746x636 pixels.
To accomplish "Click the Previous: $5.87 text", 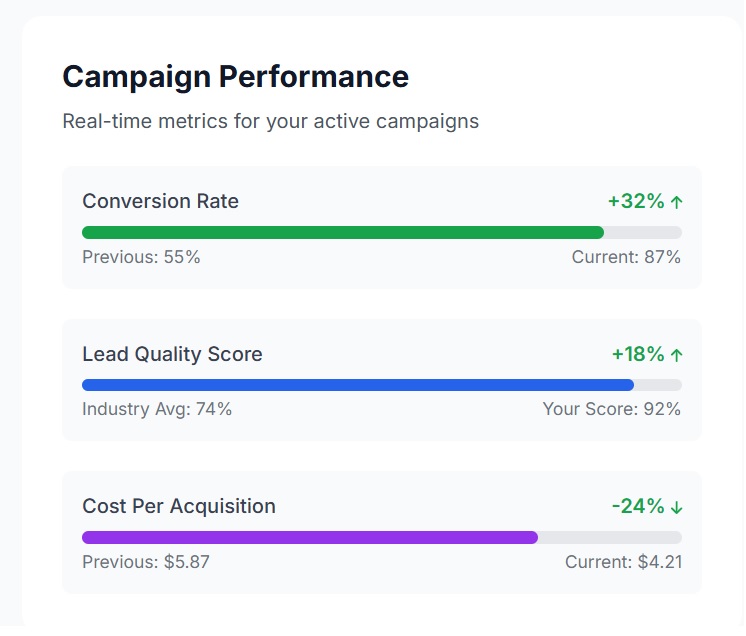I will tap(146, 562).
